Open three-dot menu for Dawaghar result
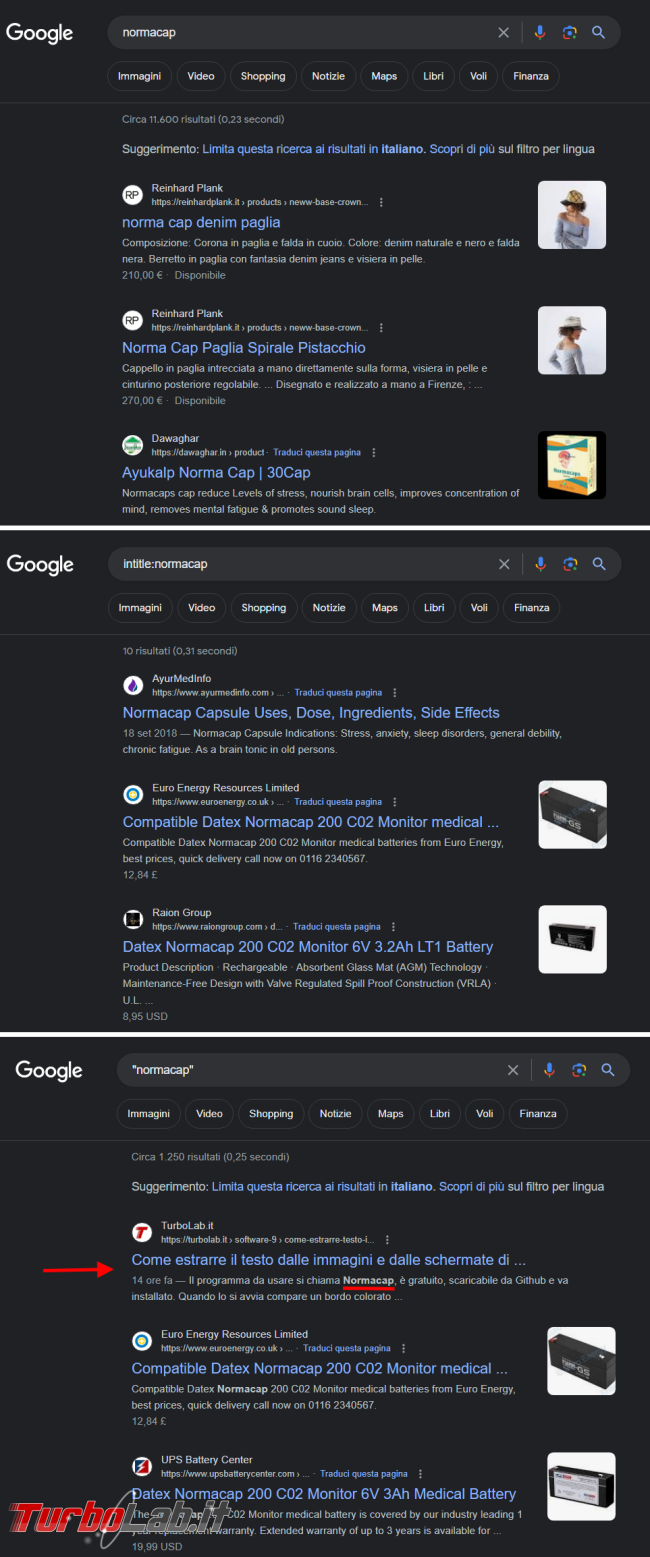This screenshot has height=1557, width=650. coord(374,453)
